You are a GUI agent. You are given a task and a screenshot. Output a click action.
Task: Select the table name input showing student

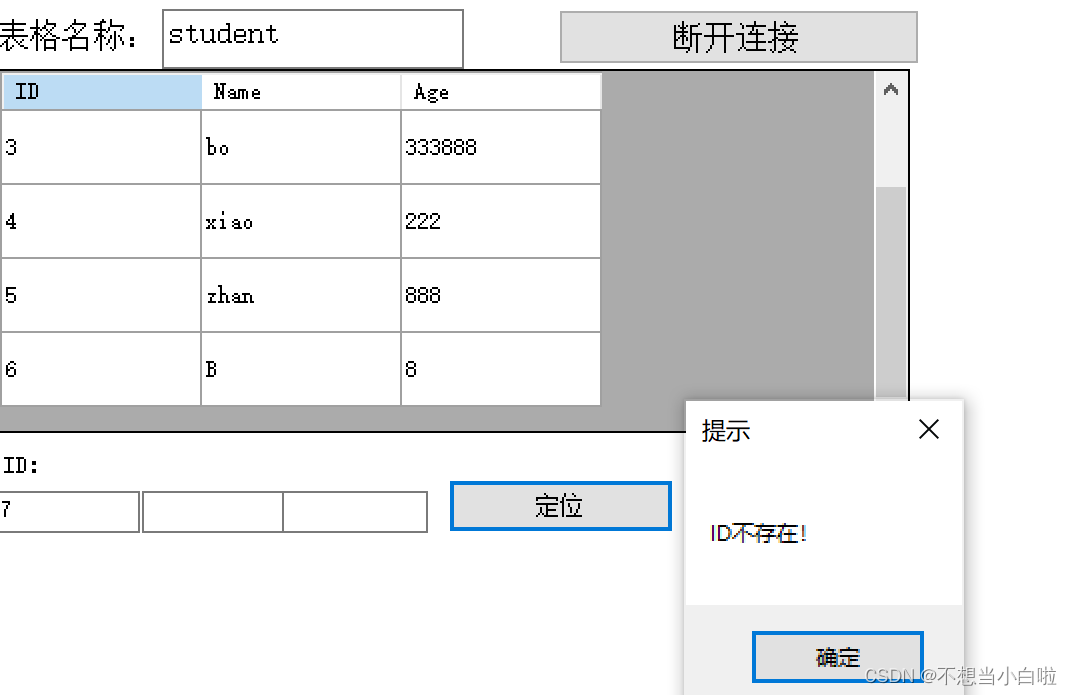click(312, 38)
